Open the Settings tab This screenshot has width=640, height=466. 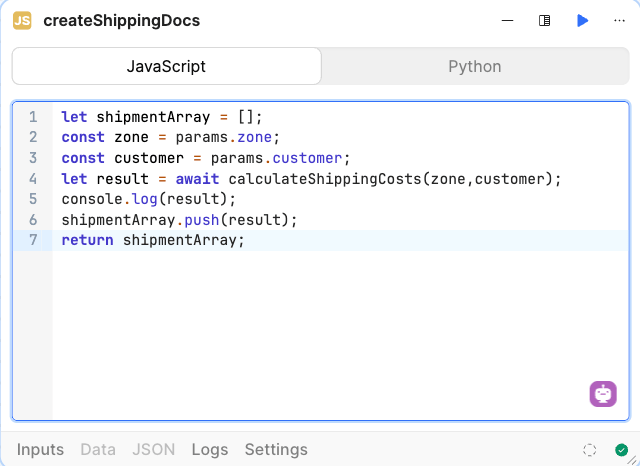276,449
